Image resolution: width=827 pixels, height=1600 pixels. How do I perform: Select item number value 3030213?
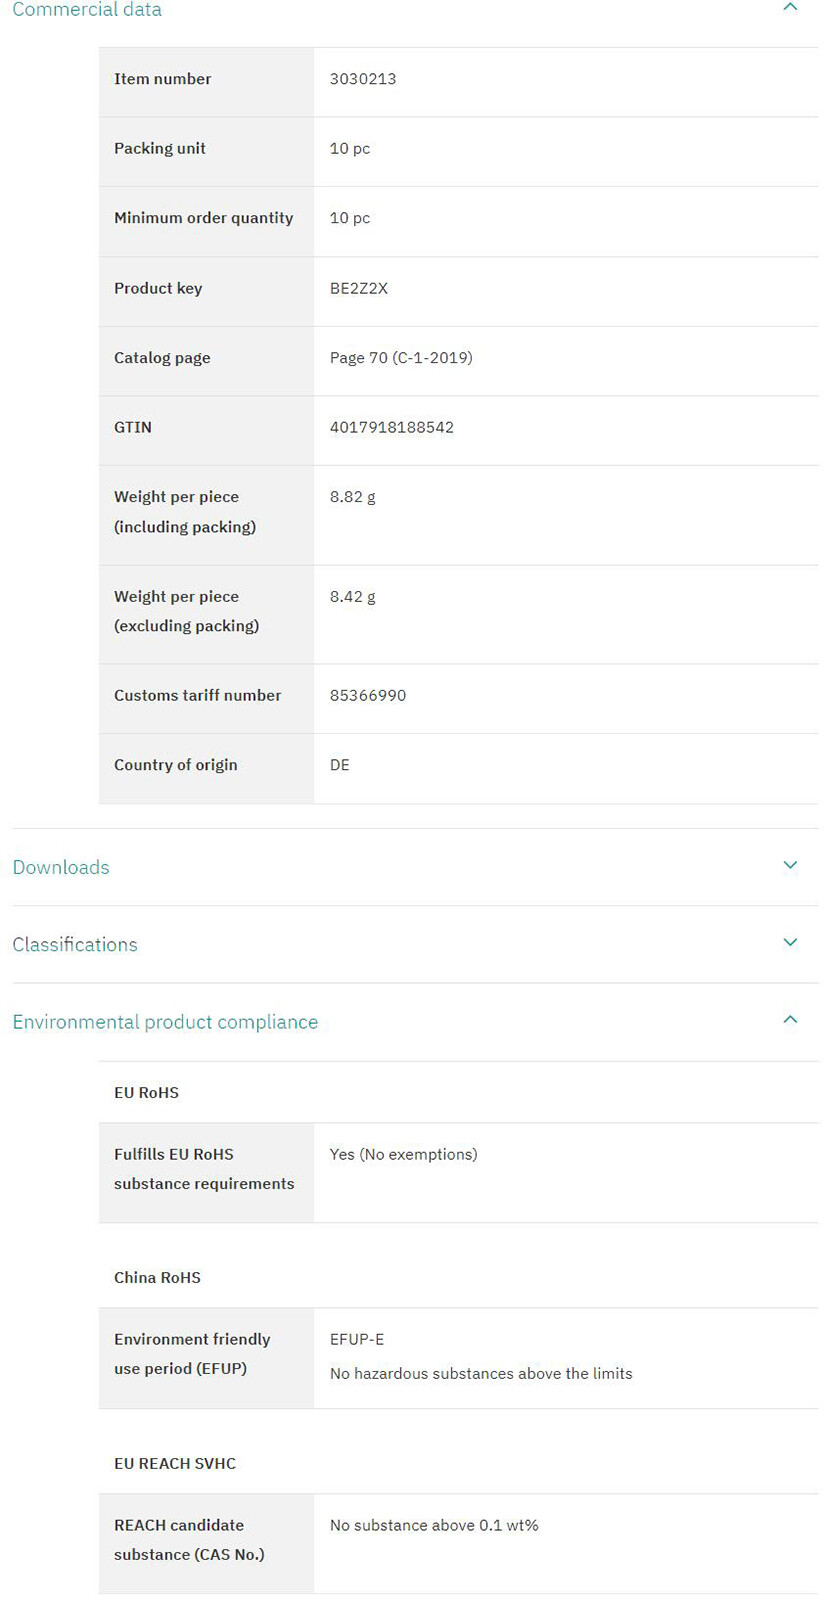click(363, 79)
